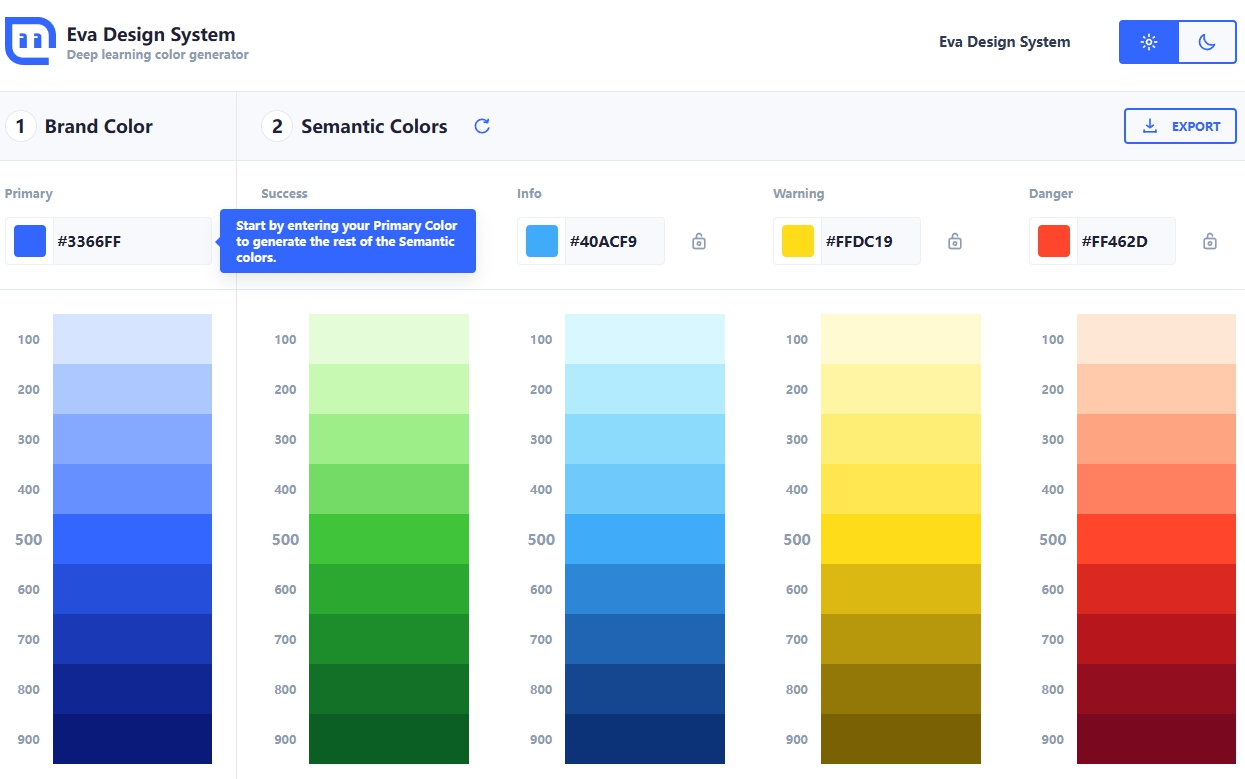1245x779 pixels.
Task: Select the Primary 300 shade block
Action: [x=132, y=439]
